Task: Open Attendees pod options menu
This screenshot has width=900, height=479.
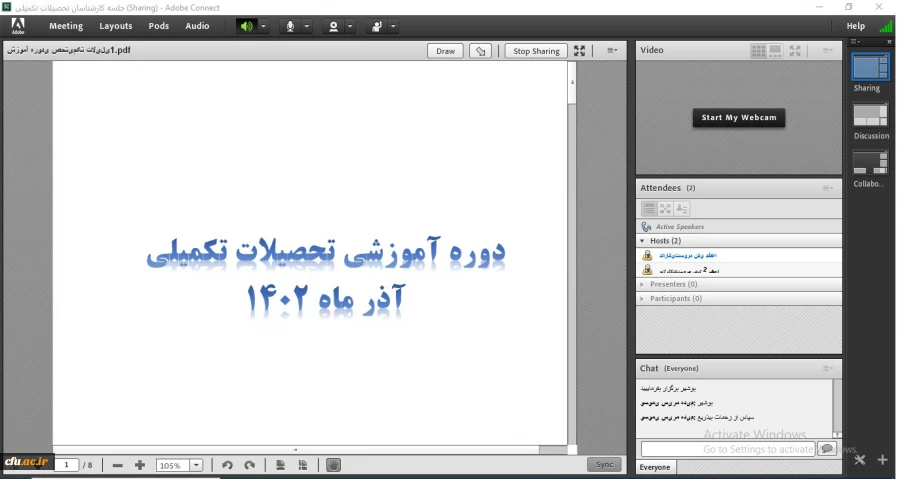Action: click(828, 188)
